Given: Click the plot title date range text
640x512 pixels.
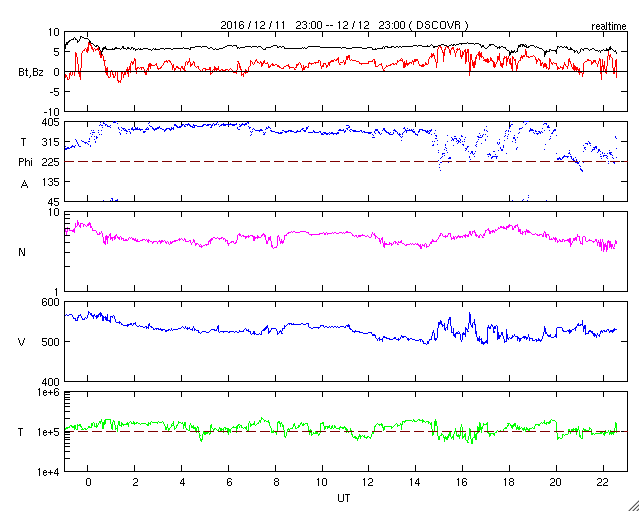Looking at the screenshot, I should (x=344, y=25).
